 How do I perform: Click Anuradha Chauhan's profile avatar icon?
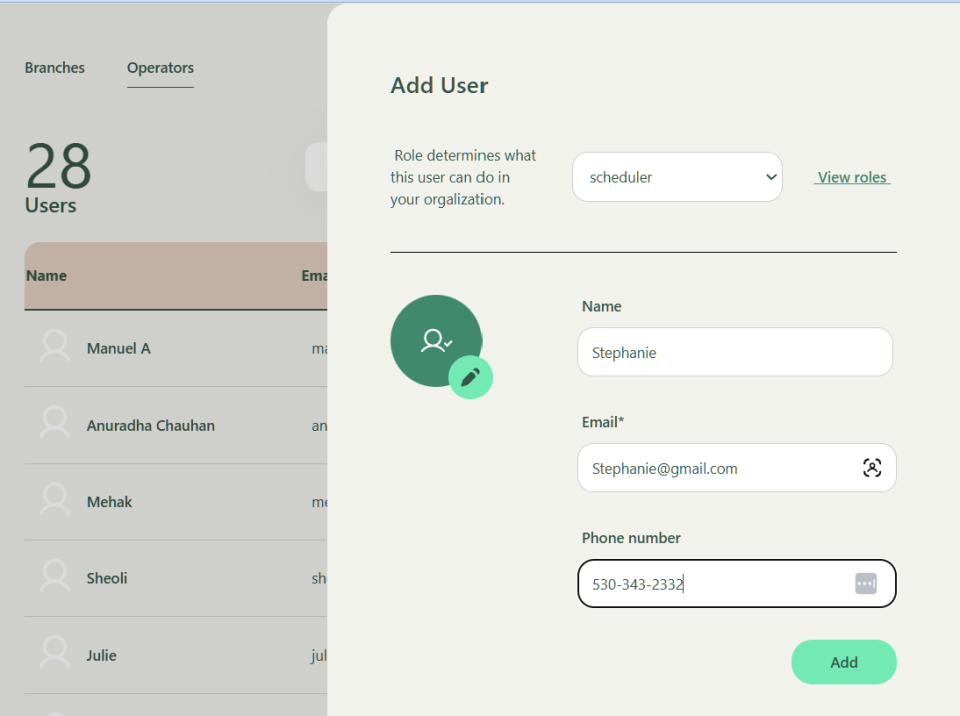coord(55,425)
